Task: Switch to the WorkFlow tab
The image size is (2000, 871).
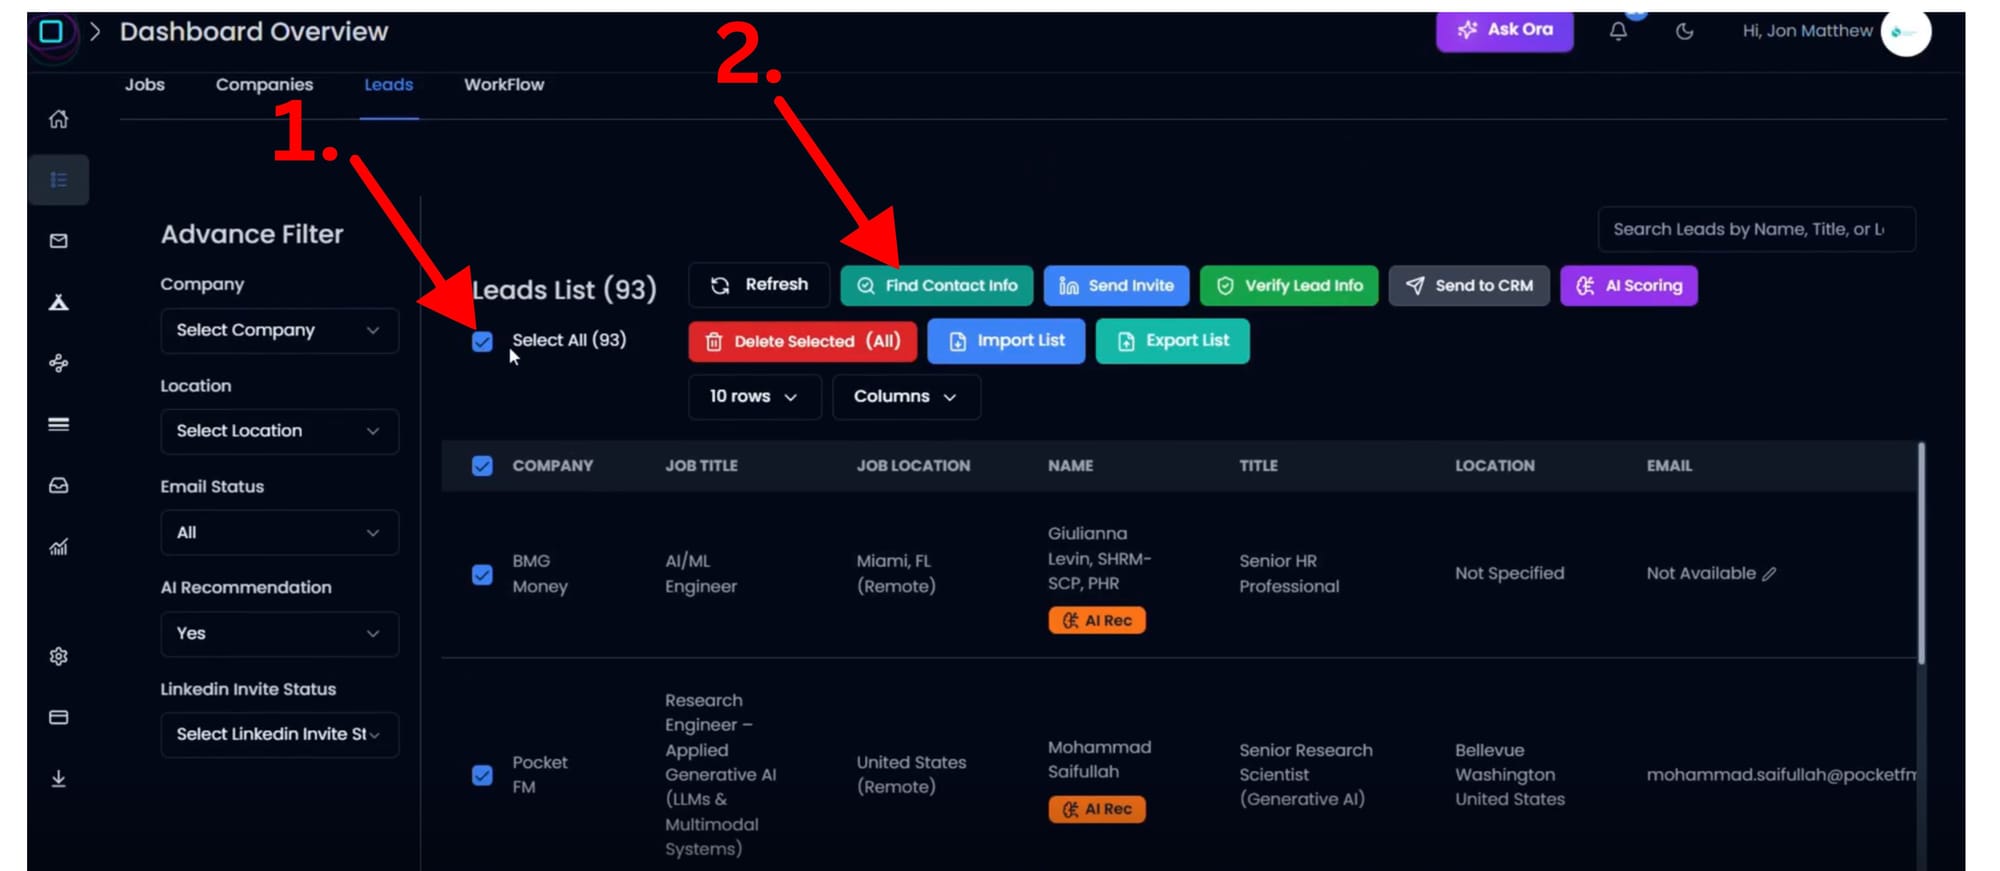Action: 504,85
